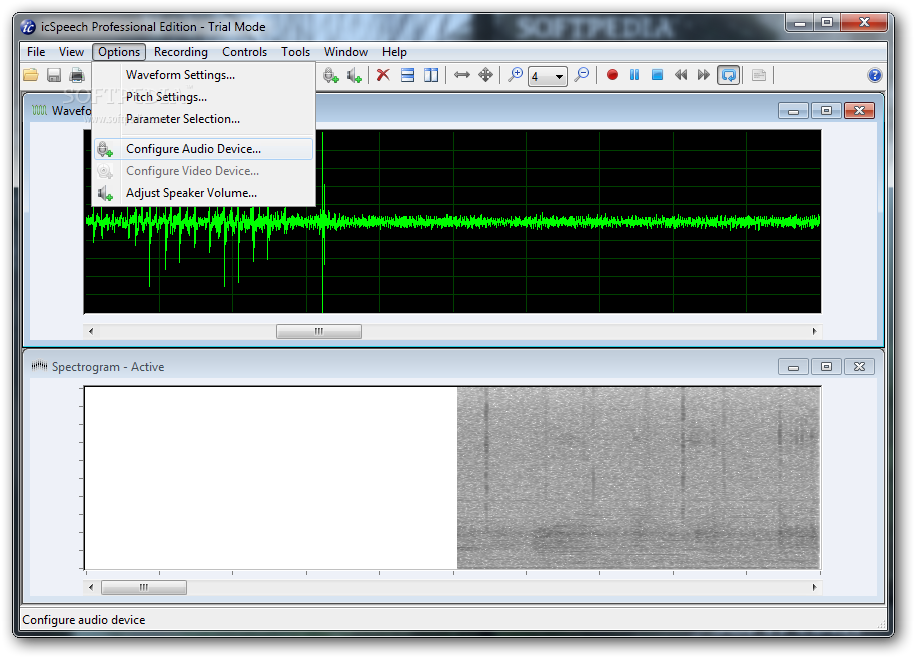
Task: Close the Waveform child window
Action: coord(859,111)
